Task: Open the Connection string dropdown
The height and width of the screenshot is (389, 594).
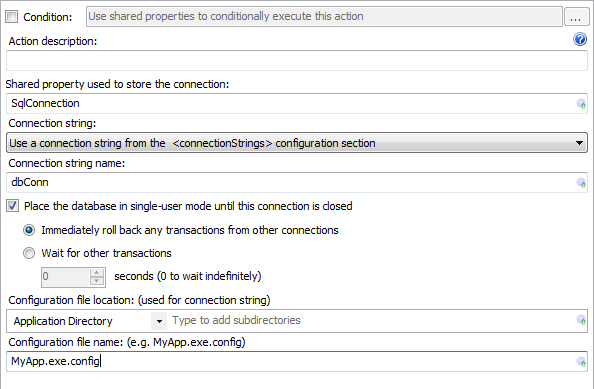Action: pos(297,143)
